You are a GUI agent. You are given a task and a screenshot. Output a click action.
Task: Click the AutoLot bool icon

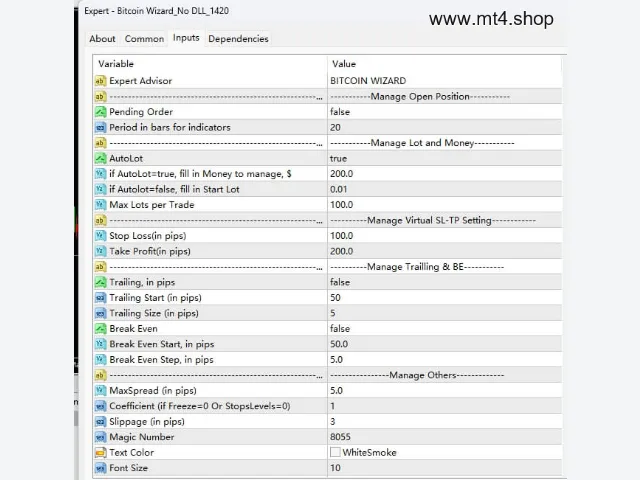coord(100,158)
